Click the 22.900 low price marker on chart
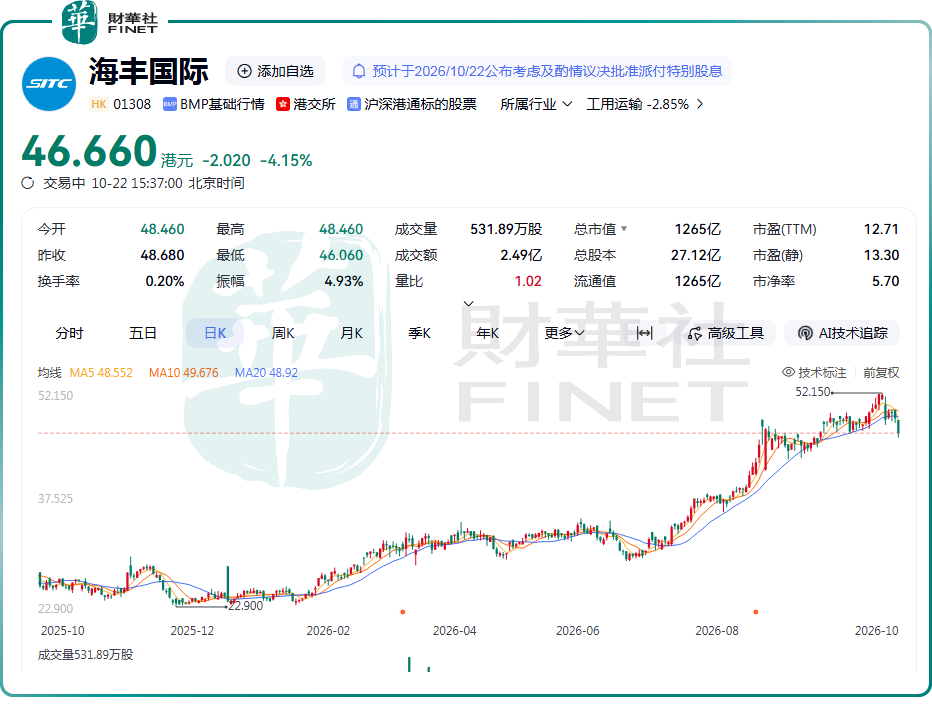932x717 pixels. (x=245, y=606)
